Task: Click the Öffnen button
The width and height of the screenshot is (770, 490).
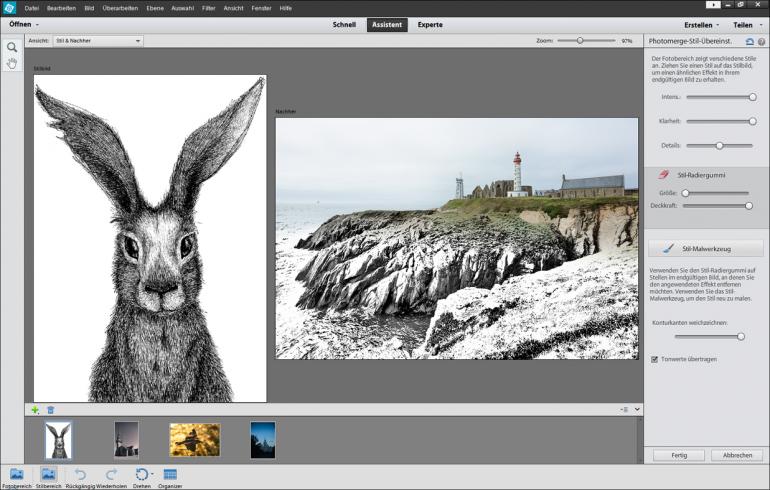Action: pos(20,25)
